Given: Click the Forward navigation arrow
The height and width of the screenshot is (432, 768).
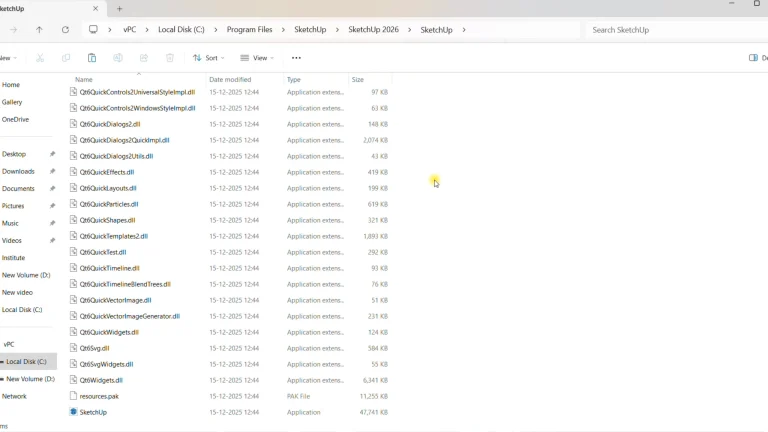Looking at the screenshot, I should click(x=13, y=30).
